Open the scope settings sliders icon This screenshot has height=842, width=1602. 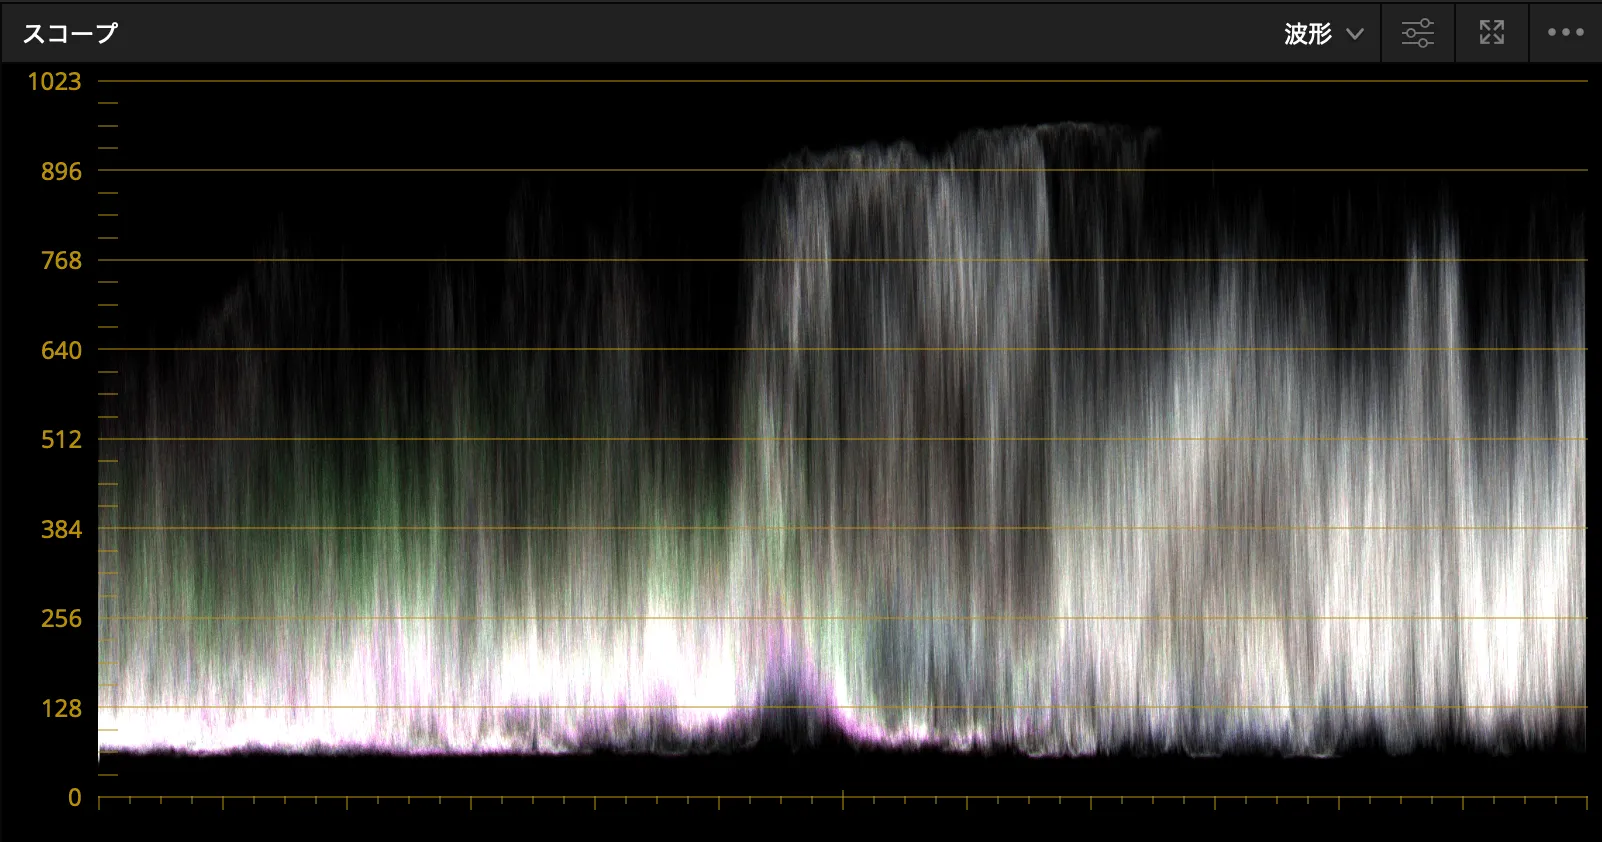coord(1417,33)
